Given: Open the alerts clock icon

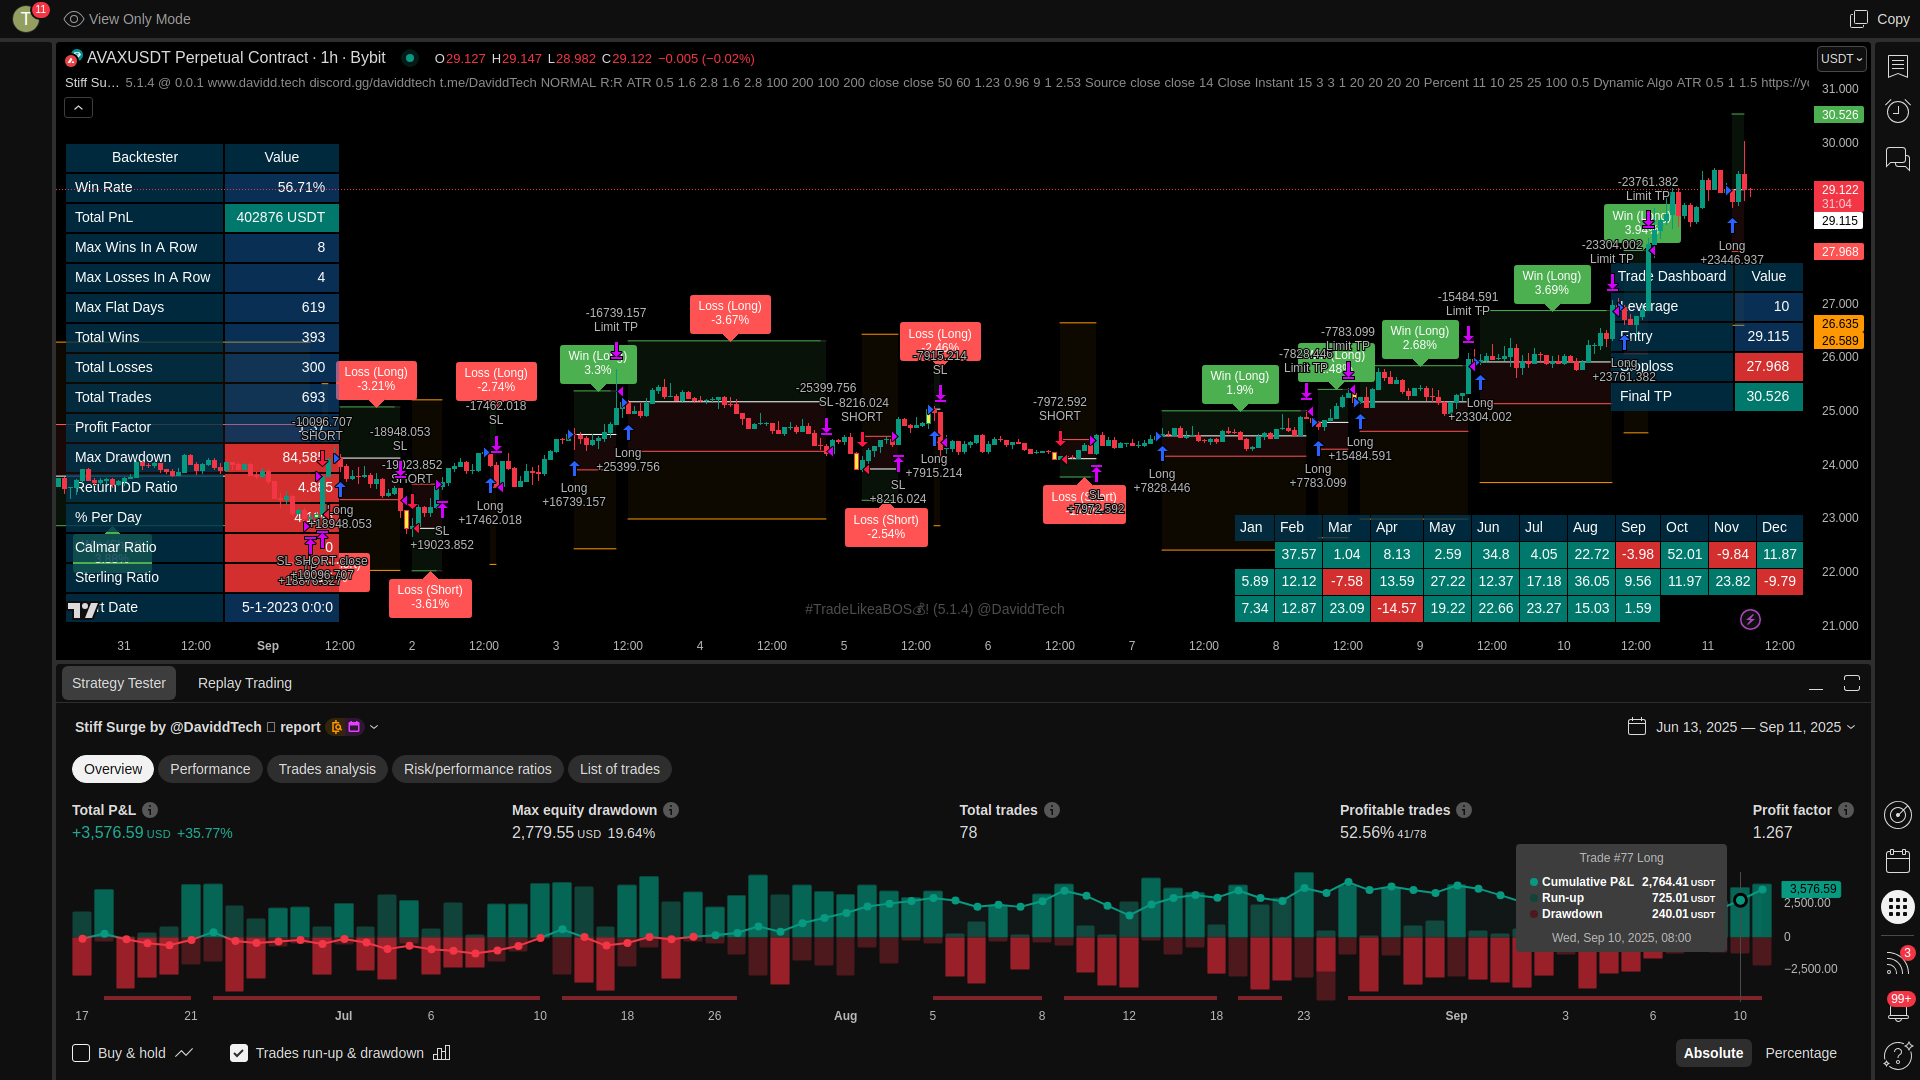Looking at the screenshot, I should 1897,111.
